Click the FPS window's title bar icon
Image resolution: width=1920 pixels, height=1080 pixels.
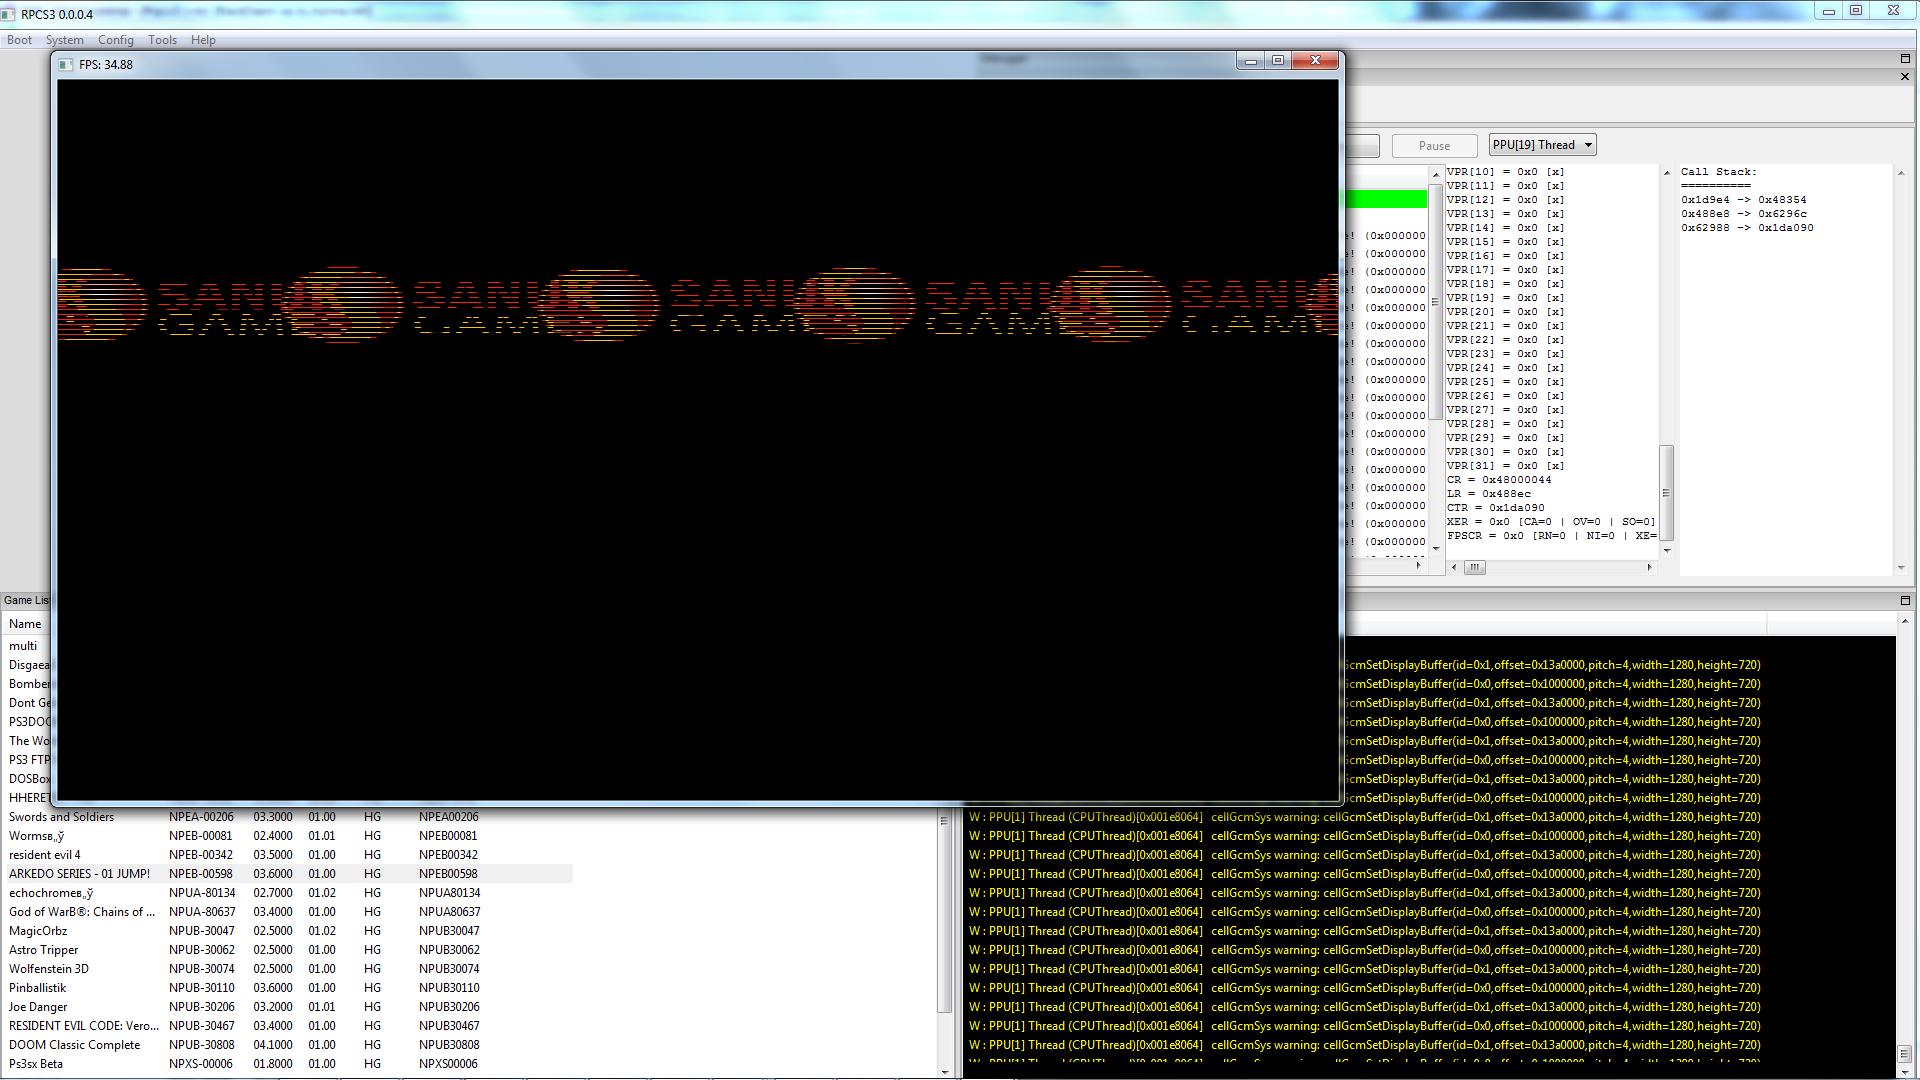[66, 65]
